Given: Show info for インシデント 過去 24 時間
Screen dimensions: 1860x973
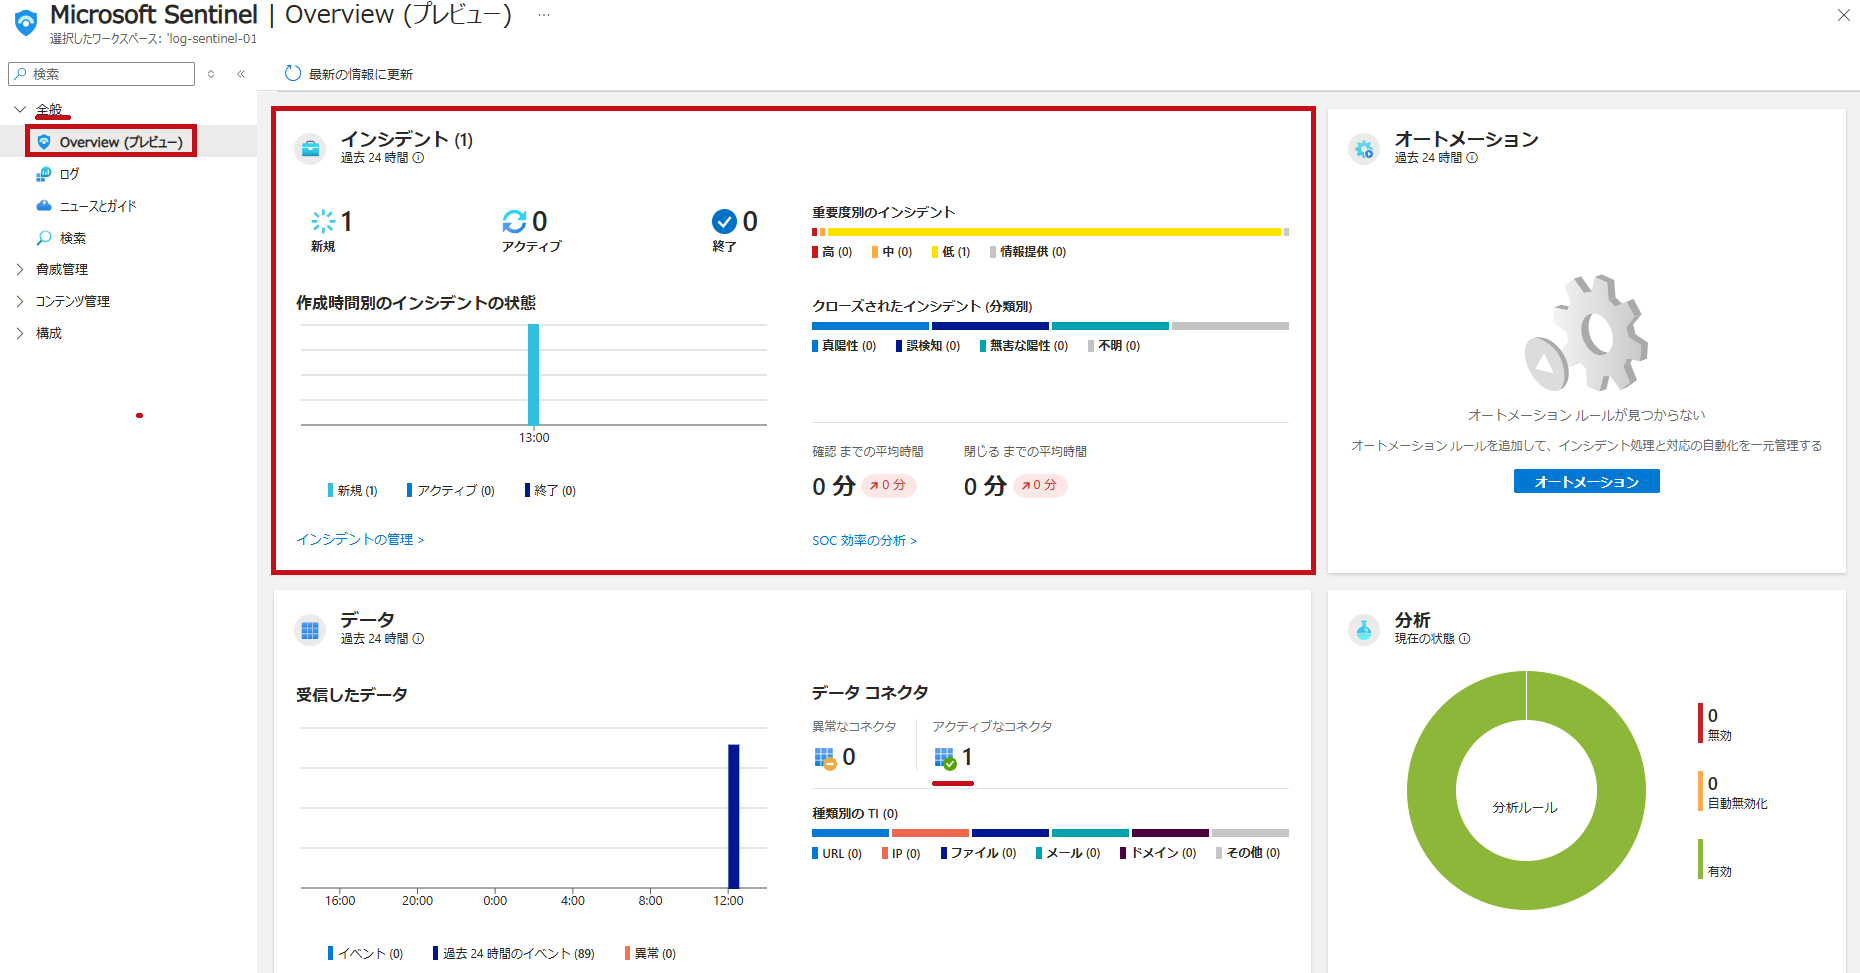Looking at the screenshot, I should [419, 158].
